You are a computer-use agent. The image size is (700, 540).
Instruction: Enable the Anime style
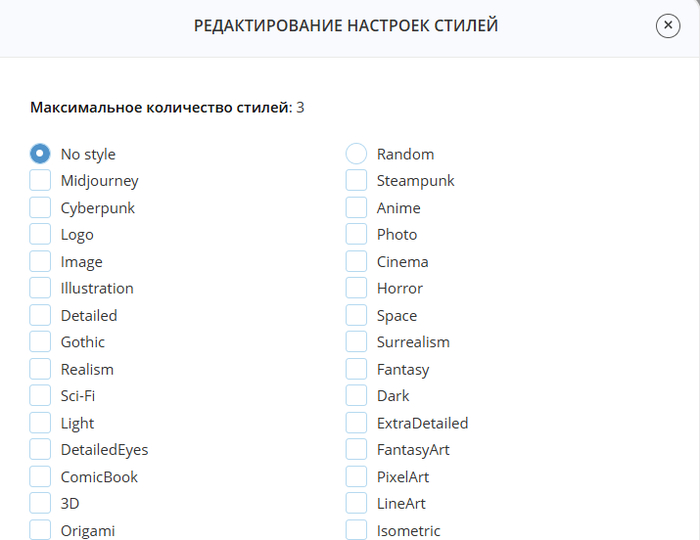(356, 208)
